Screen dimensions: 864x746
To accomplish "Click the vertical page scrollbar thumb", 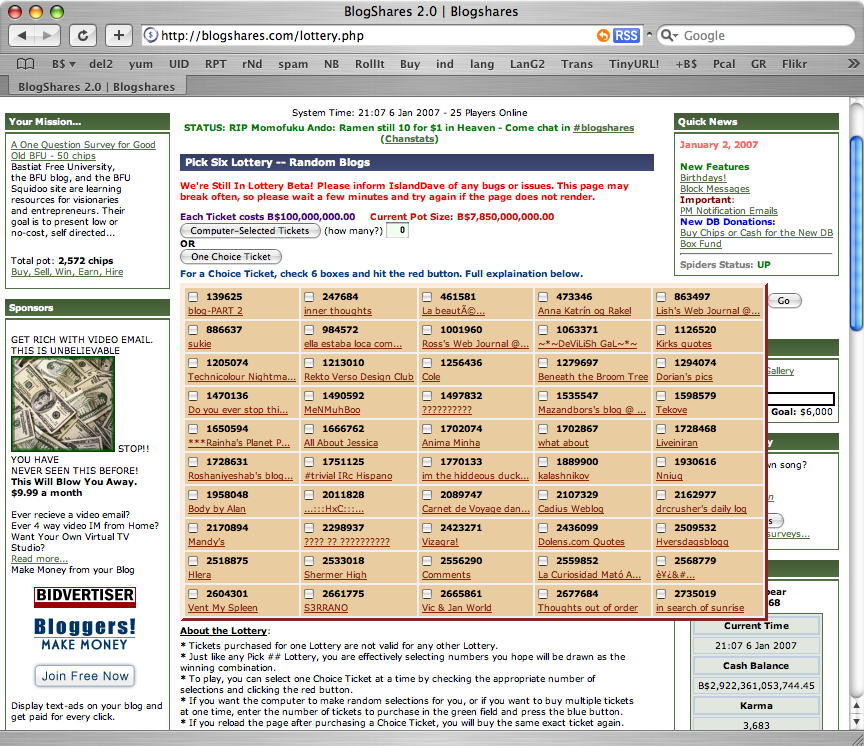I will 855,230.
